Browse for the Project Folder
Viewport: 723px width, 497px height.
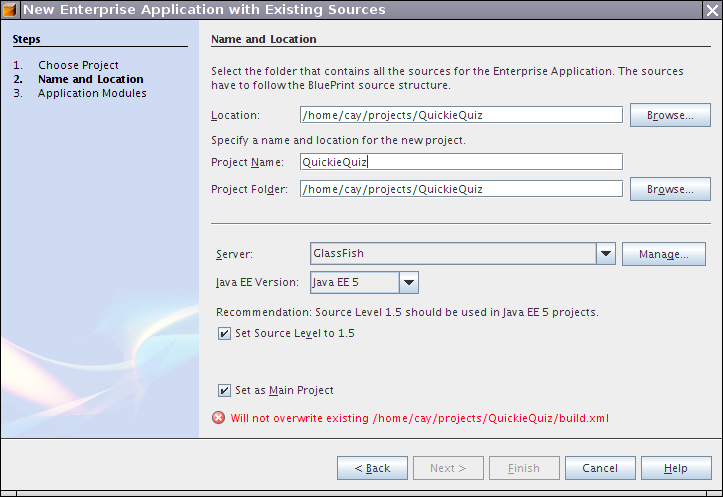(x=670, y=189)
